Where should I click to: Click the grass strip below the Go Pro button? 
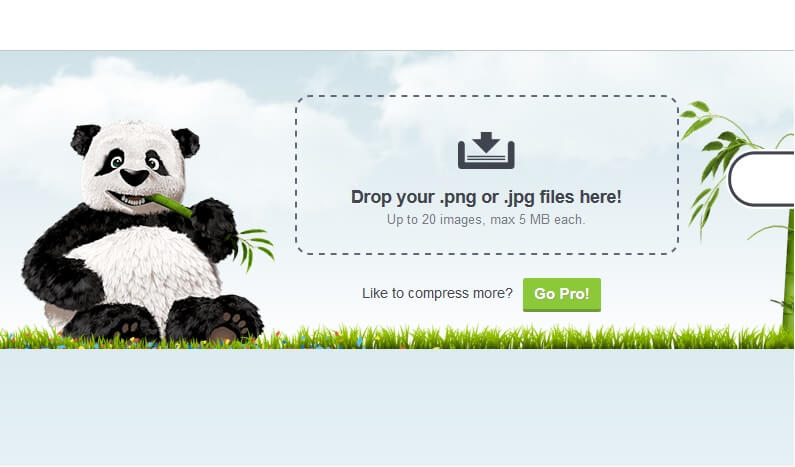pos(562,337)
